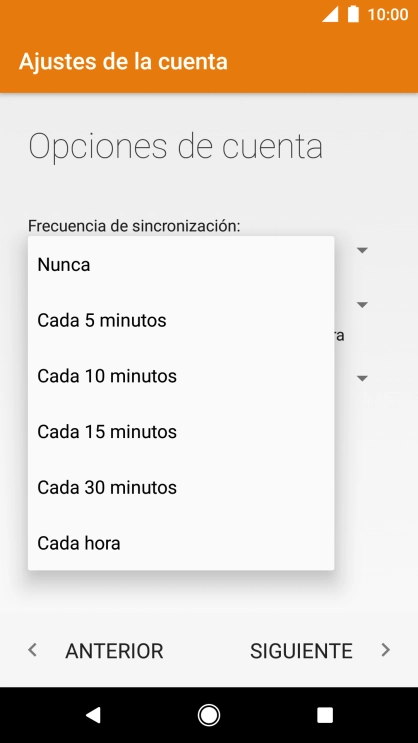The height and width of the screenshot is (743, 418).
Task: Select Cada 5 minutos option
Action: pyautogui.click(x=181, y=320)
